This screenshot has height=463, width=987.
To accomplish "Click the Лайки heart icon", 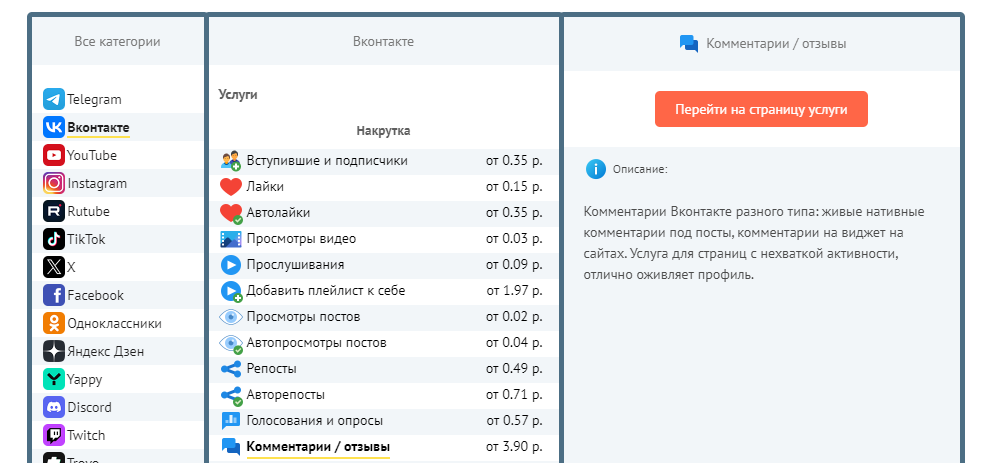I will tap(231, 187).
